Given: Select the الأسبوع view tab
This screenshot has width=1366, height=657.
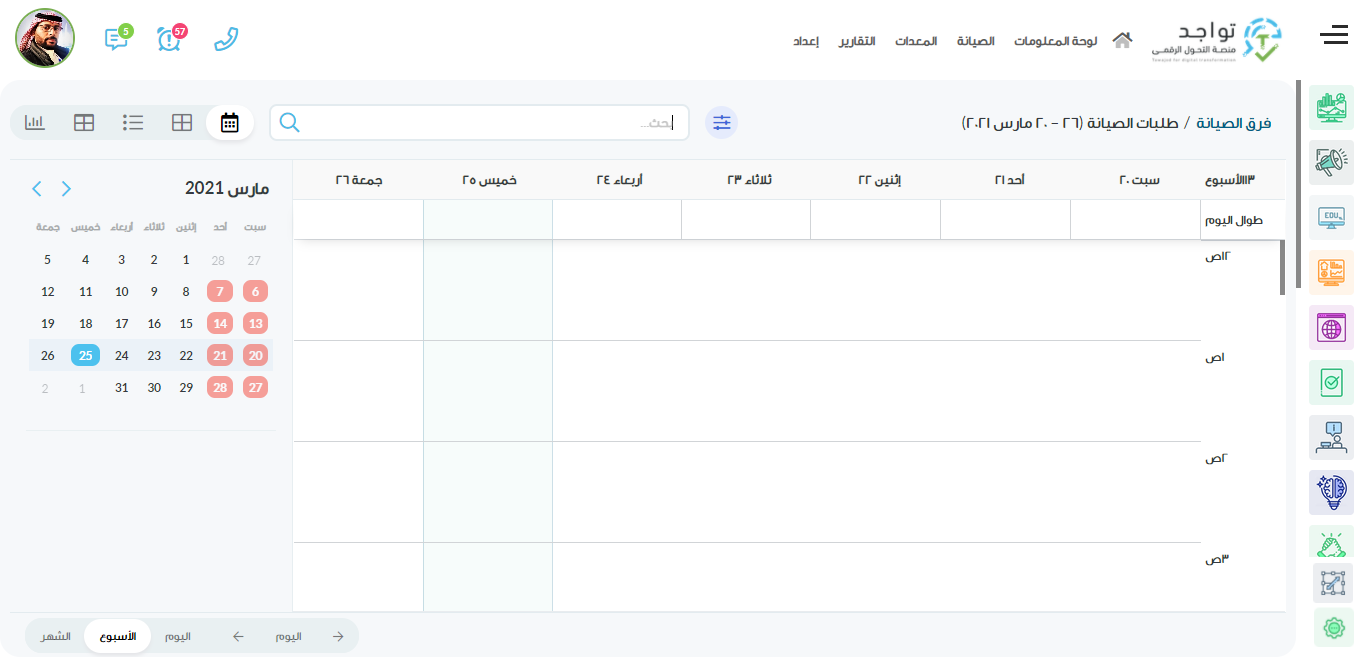Looking at the screenshot, I should tap(118, 636).
